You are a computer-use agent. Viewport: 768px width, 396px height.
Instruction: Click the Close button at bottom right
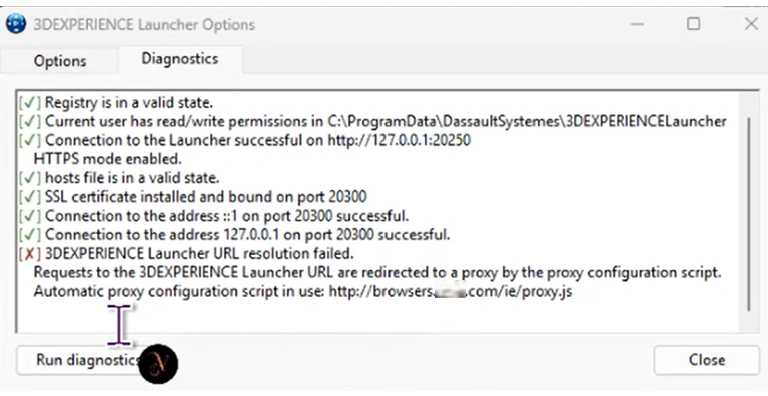706,360
